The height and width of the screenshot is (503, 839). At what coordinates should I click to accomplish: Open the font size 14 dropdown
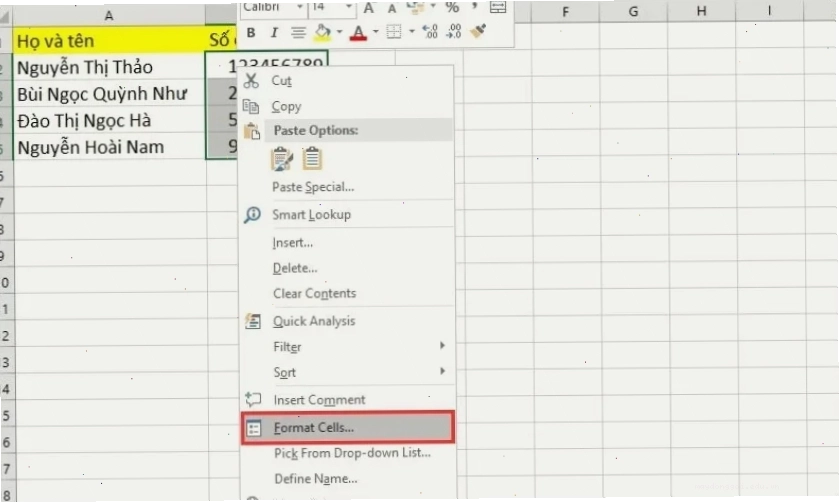tap(349, 7)
